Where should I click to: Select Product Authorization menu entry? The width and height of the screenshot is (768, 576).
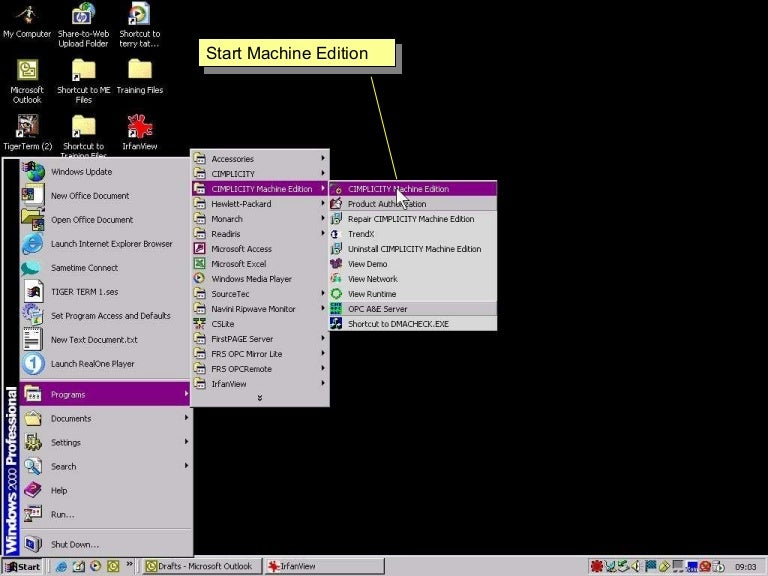click(x=386, y=204)
